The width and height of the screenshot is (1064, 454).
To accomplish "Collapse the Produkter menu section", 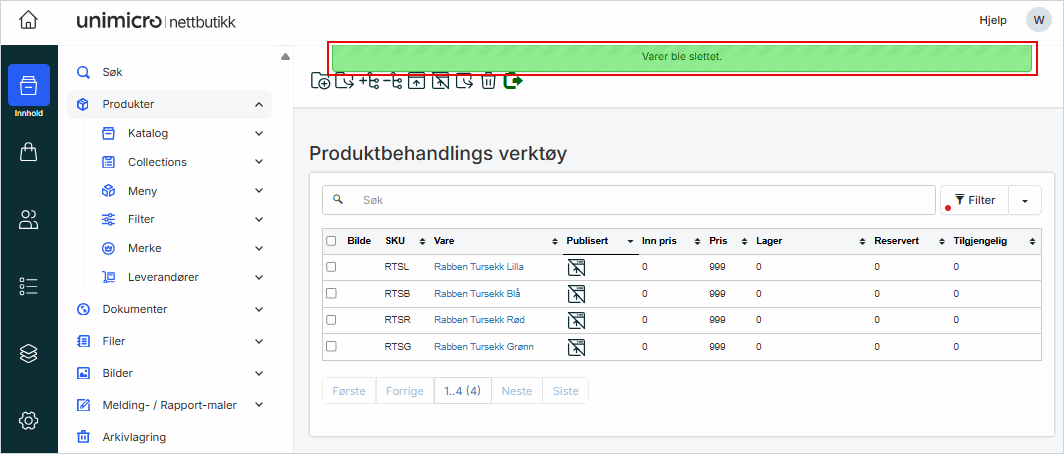I will pyautogui.click(x=259, y=104).
